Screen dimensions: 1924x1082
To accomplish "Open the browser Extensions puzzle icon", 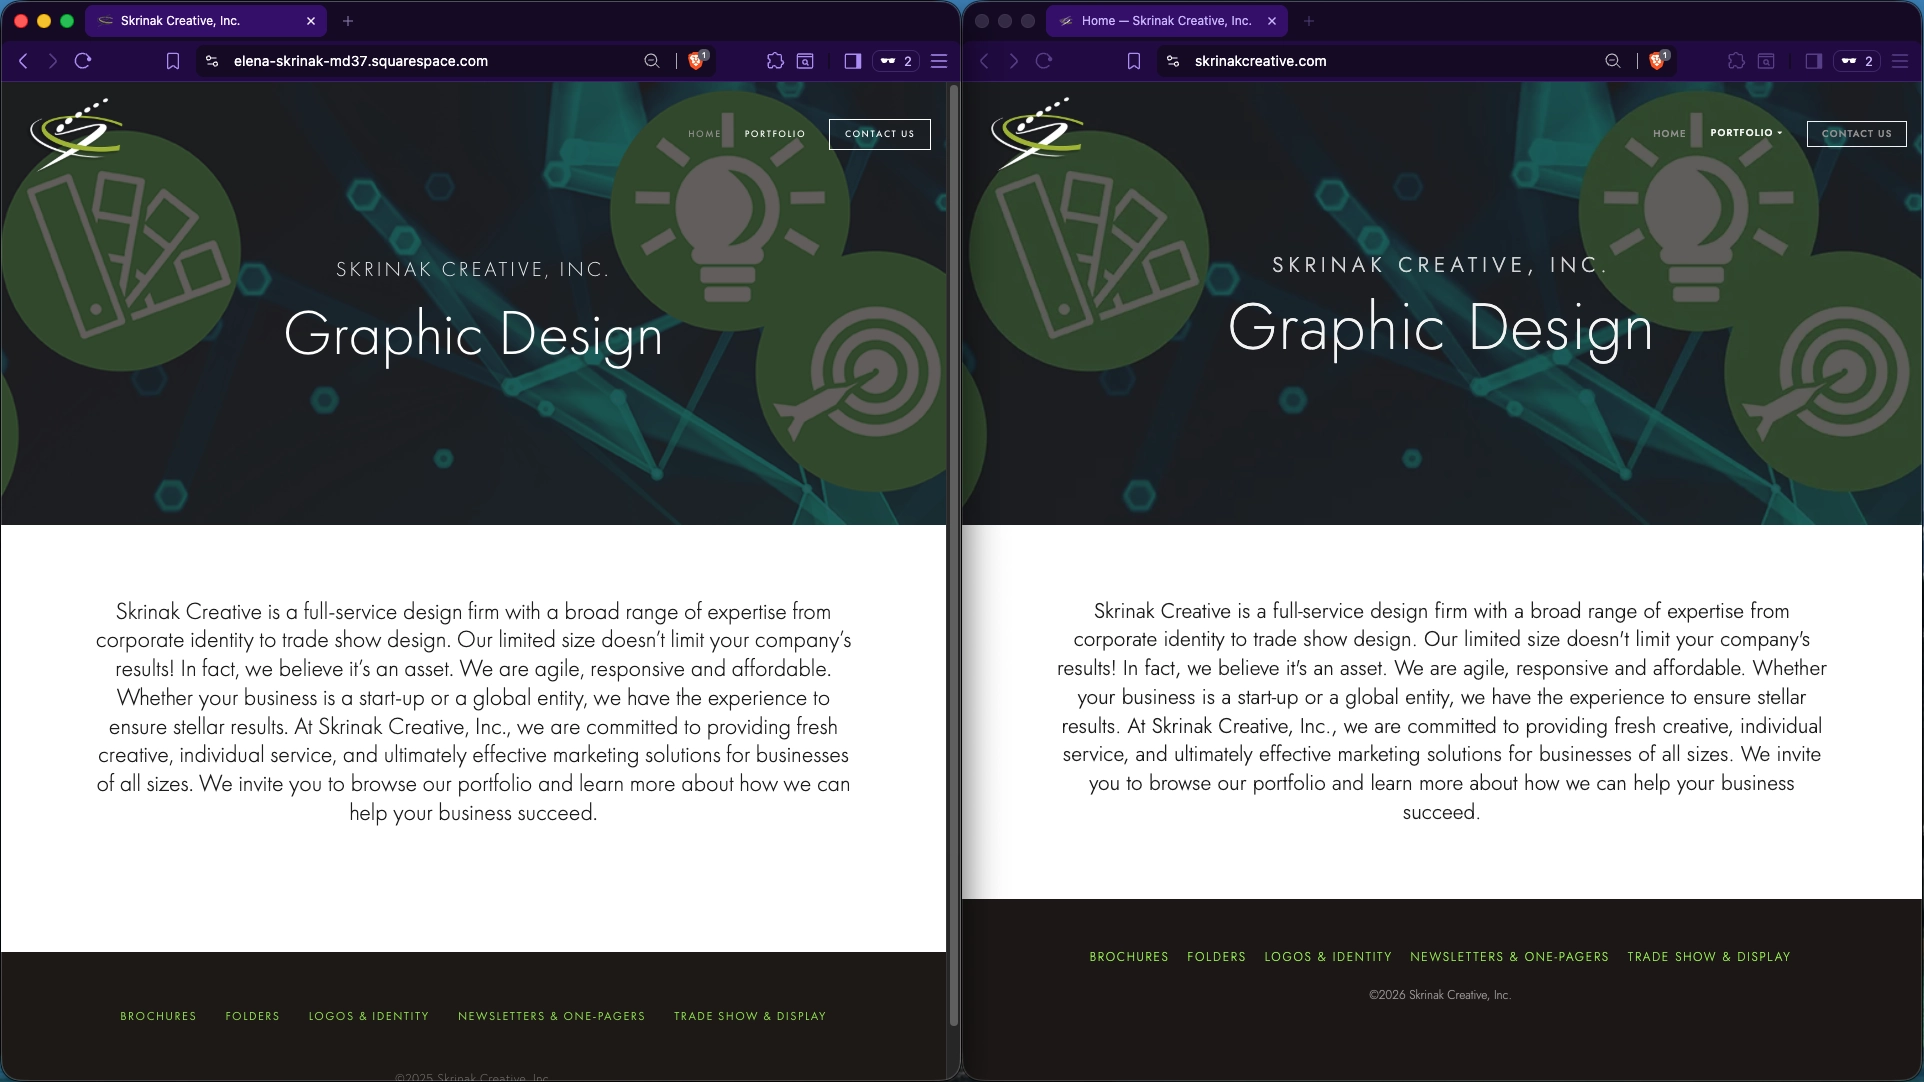I will (x=1733, y=61).
